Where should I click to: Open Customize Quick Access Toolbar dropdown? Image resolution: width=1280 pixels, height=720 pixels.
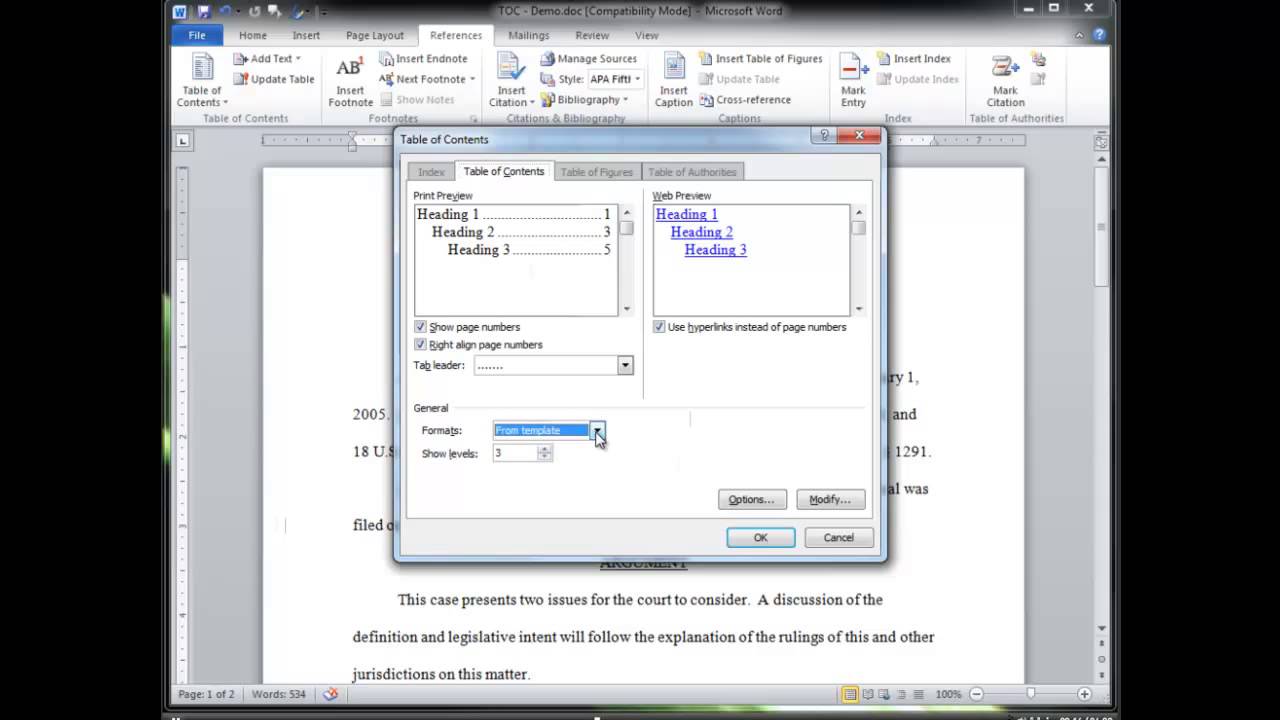(x=323, y=12)
